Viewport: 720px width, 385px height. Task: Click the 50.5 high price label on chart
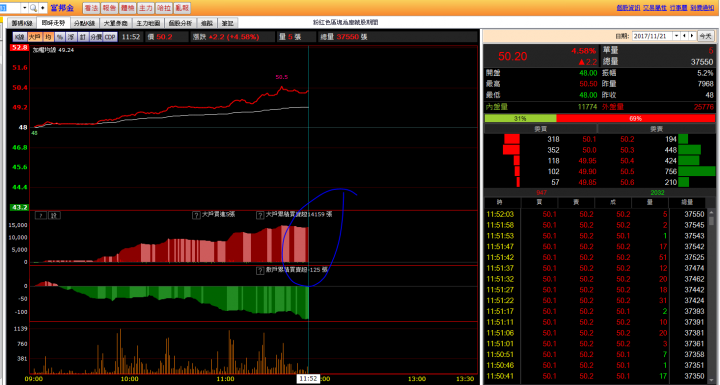(x=282, y=77)
